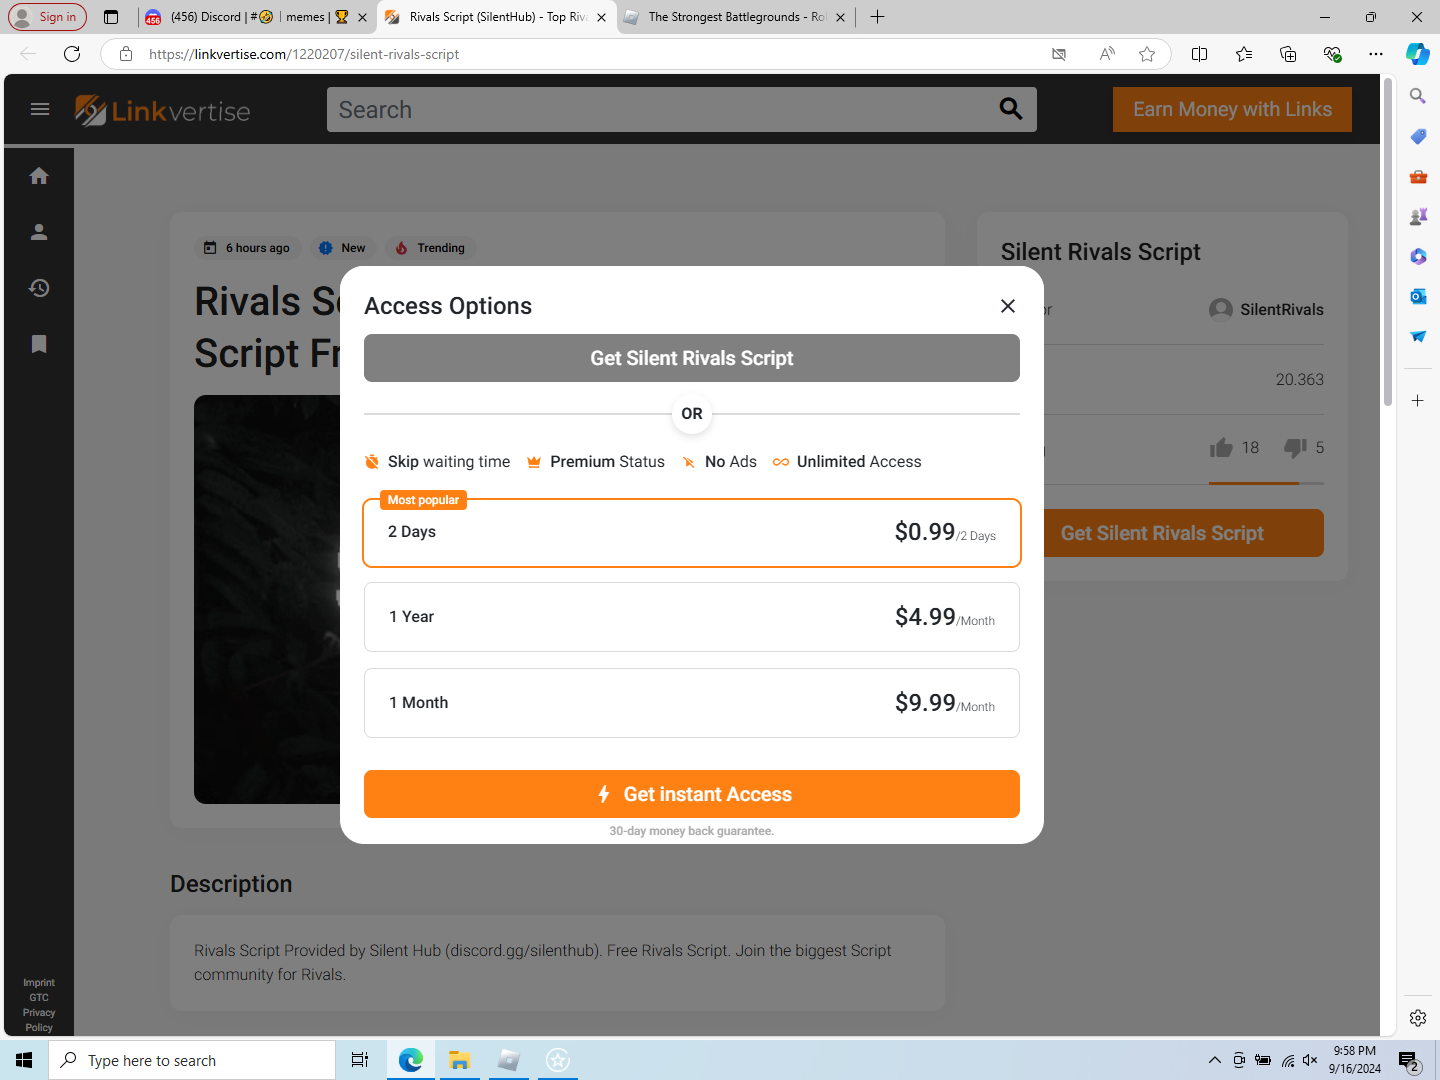Image resolution: width=1440 pixels, height=1080 pixels.
Task: Open the Windows Start menu
Action: (x=24, y=1060)
